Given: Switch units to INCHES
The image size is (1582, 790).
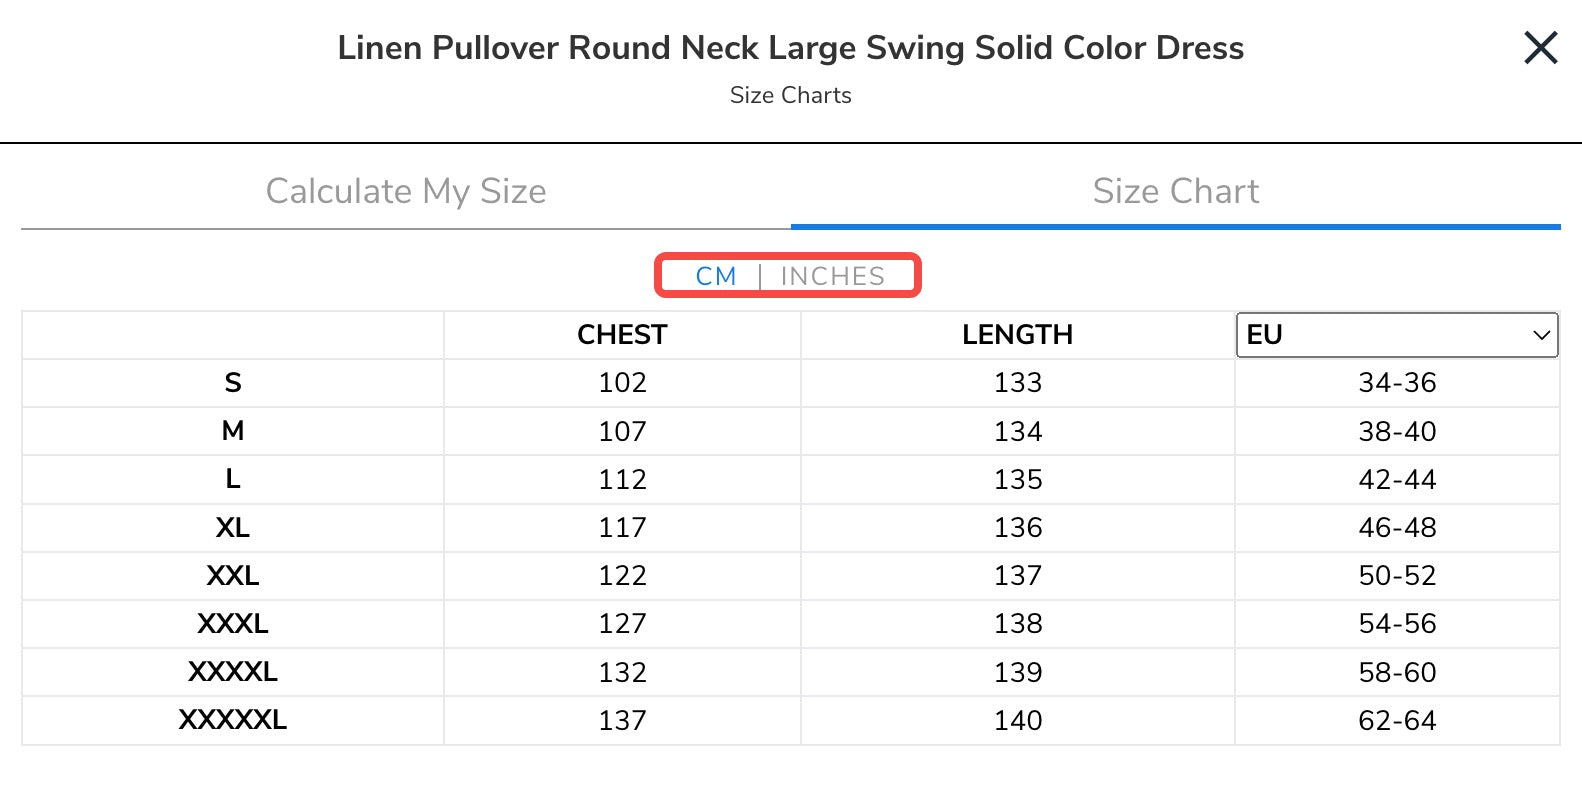Looking at the screenshot, I should pos(832,276).
